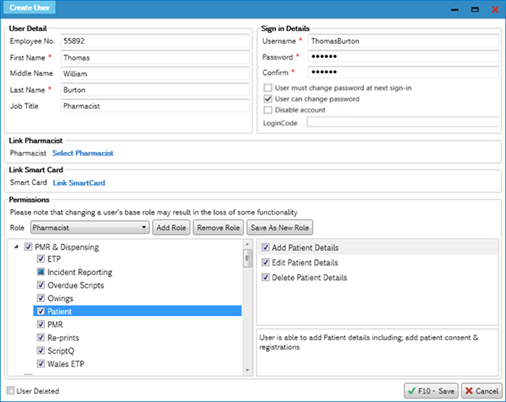This screenshot has width=506, height=402.
Task: Open the Link SmartCard link
Action: 79,183
